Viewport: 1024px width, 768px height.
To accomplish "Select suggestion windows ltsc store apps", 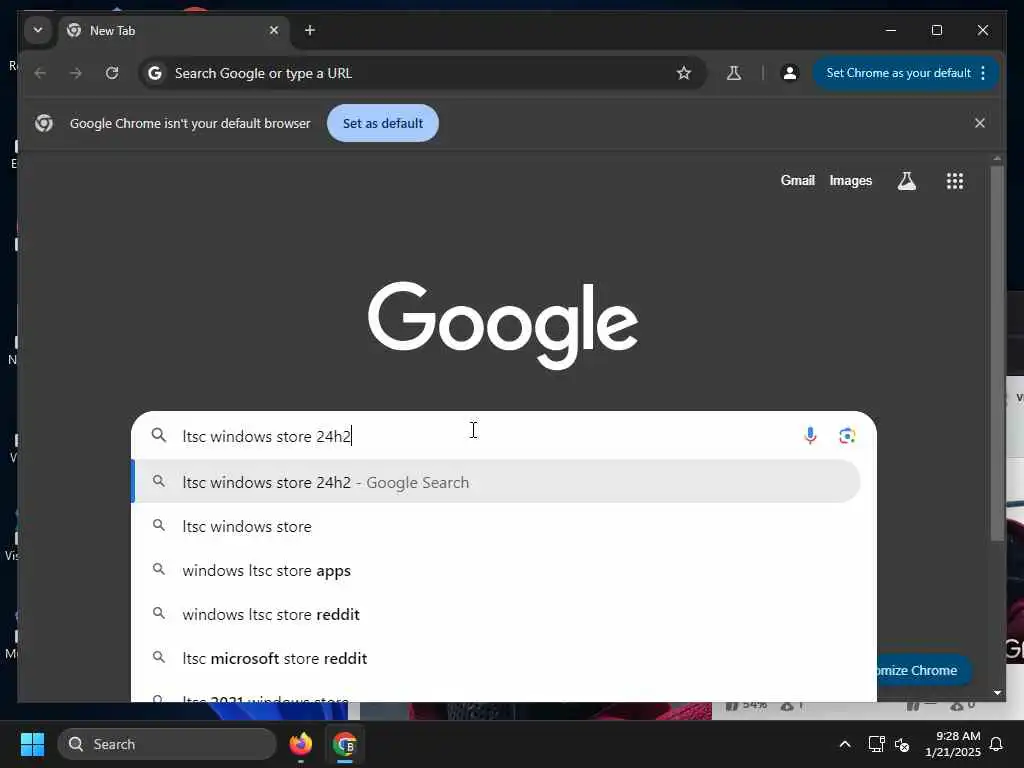I will pos(496,570).
